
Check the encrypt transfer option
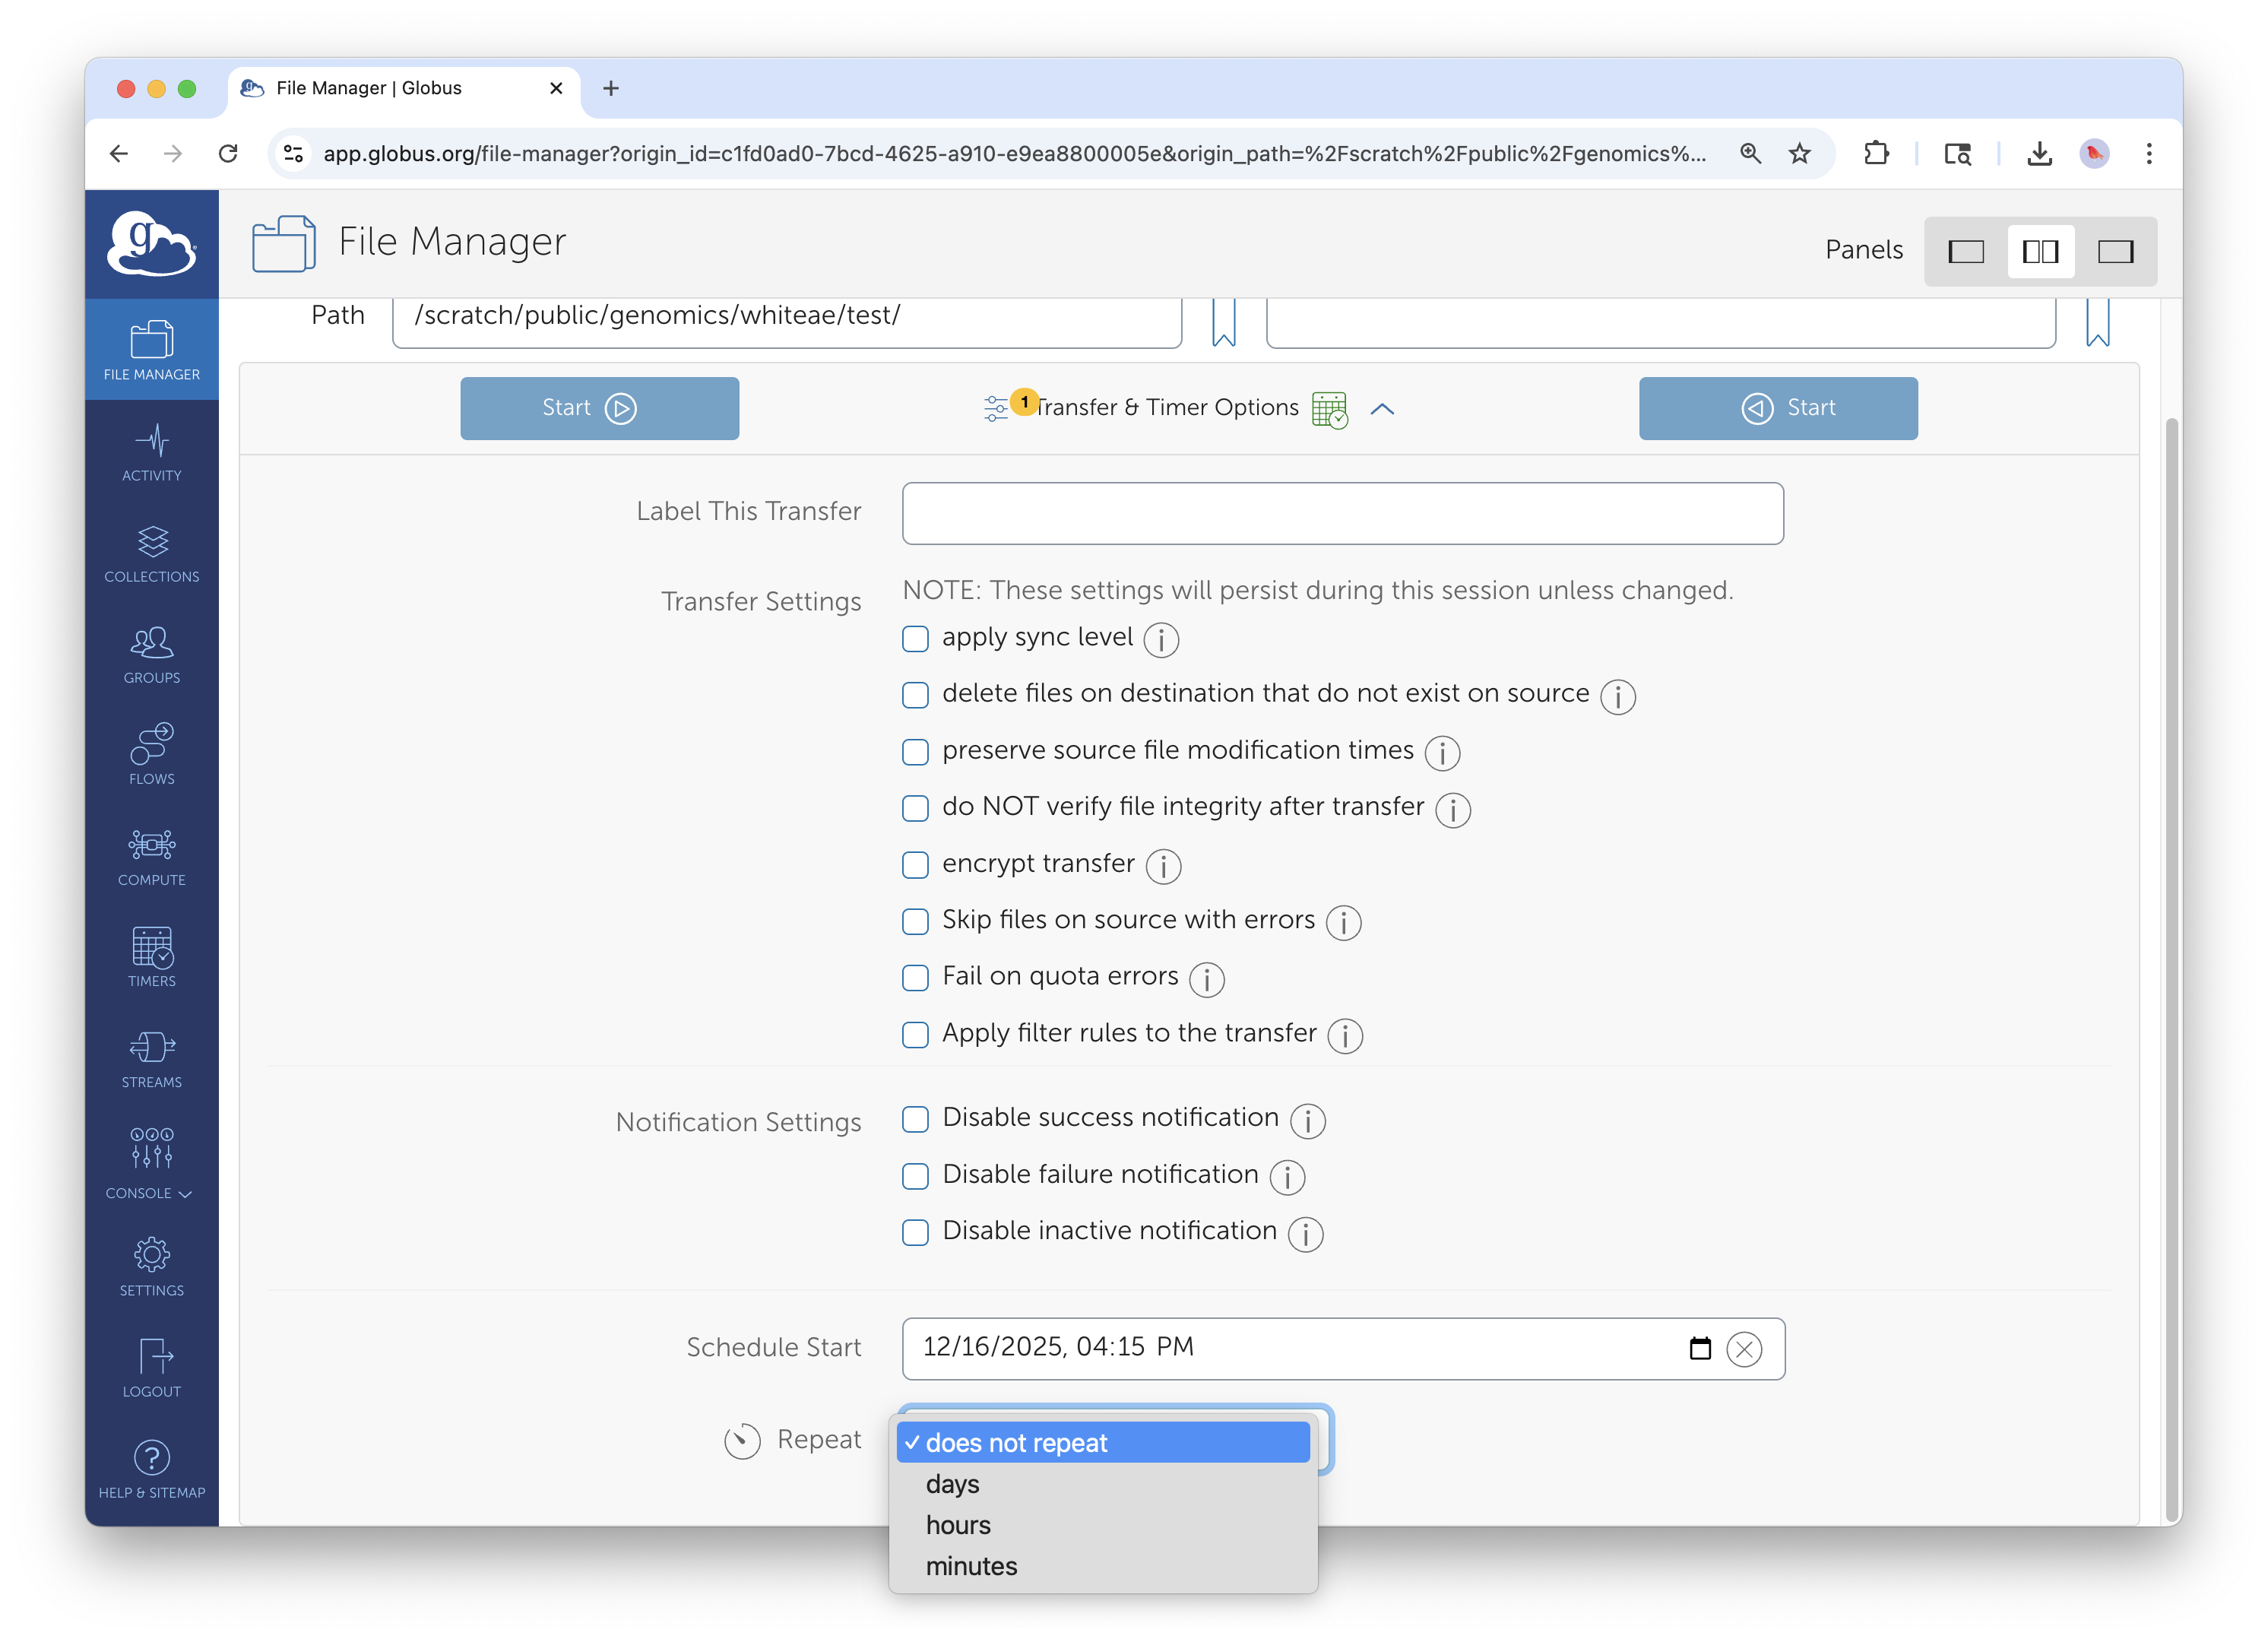click(915, 865)
